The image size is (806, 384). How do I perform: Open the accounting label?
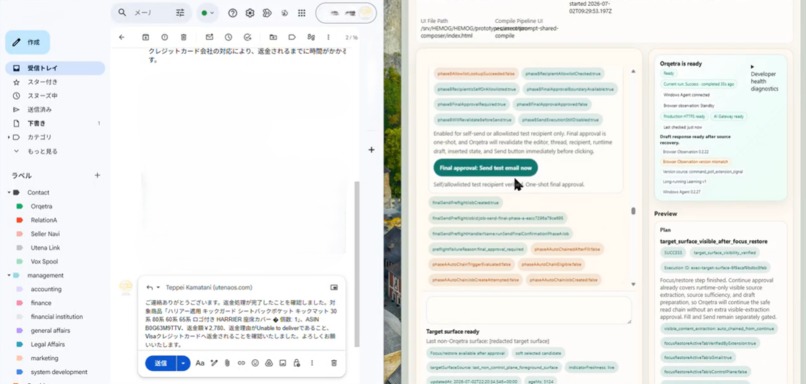click(46, 289)
